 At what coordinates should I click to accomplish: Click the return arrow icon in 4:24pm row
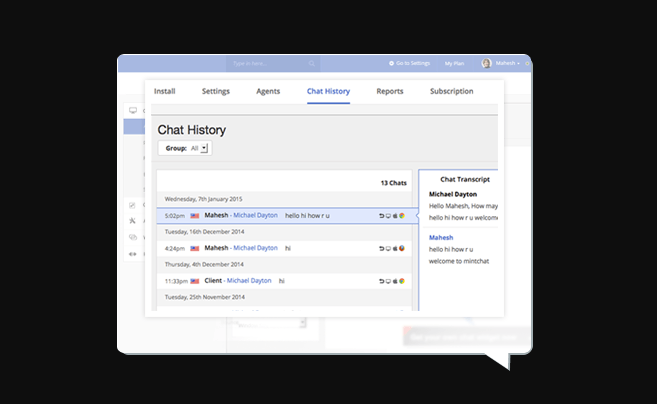click(x=381, y=248)
